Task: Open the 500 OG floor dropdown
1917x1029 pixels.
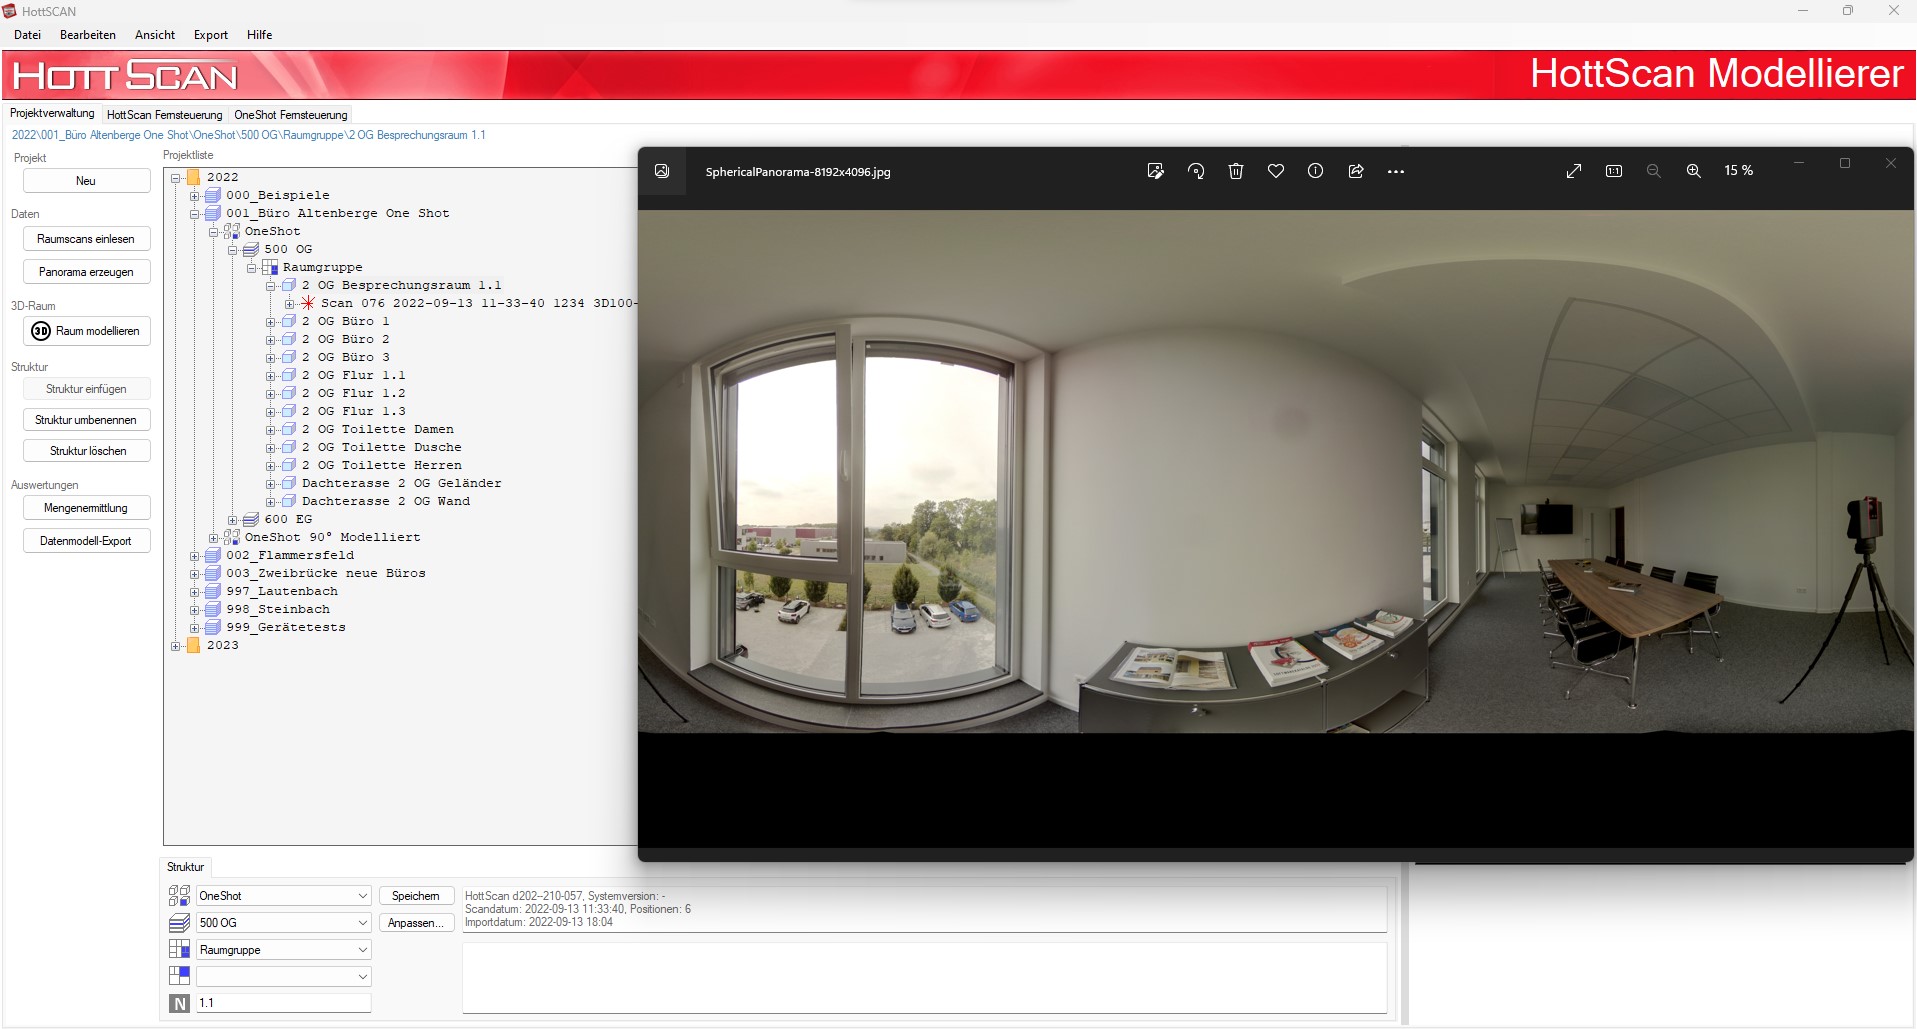Action: (x=362, y=923)
